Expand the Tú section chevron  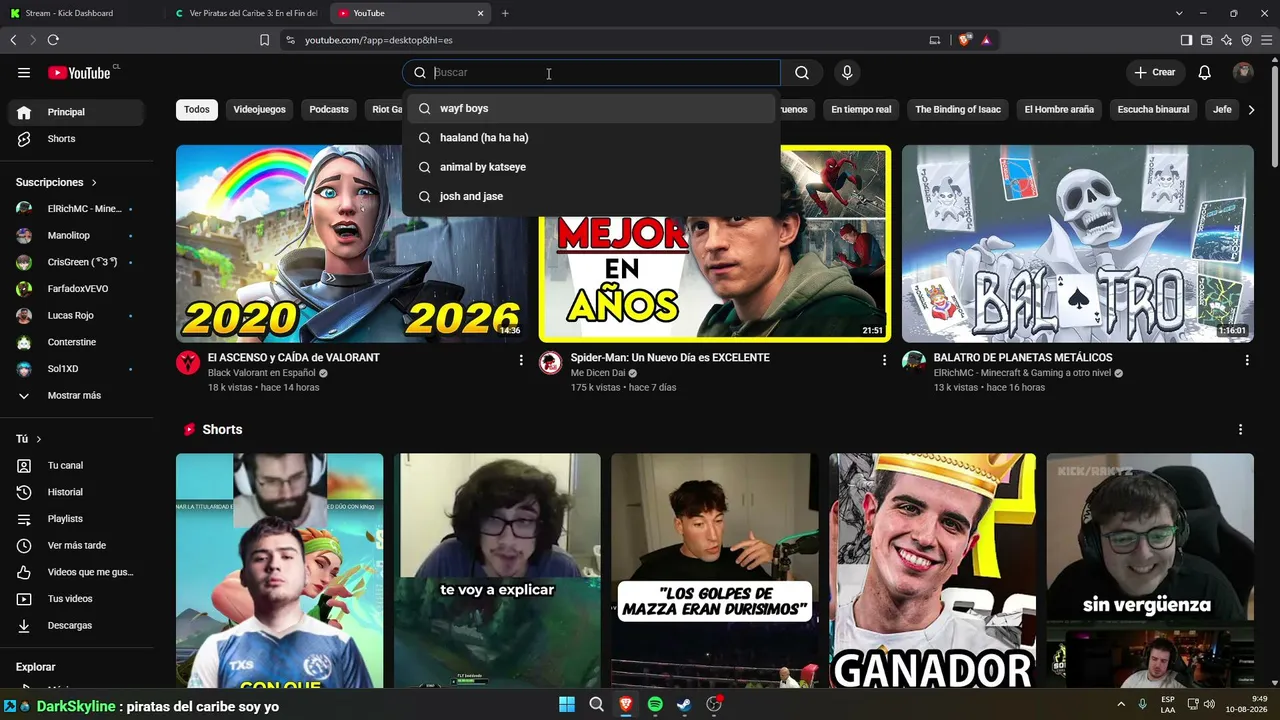[39, 439]
